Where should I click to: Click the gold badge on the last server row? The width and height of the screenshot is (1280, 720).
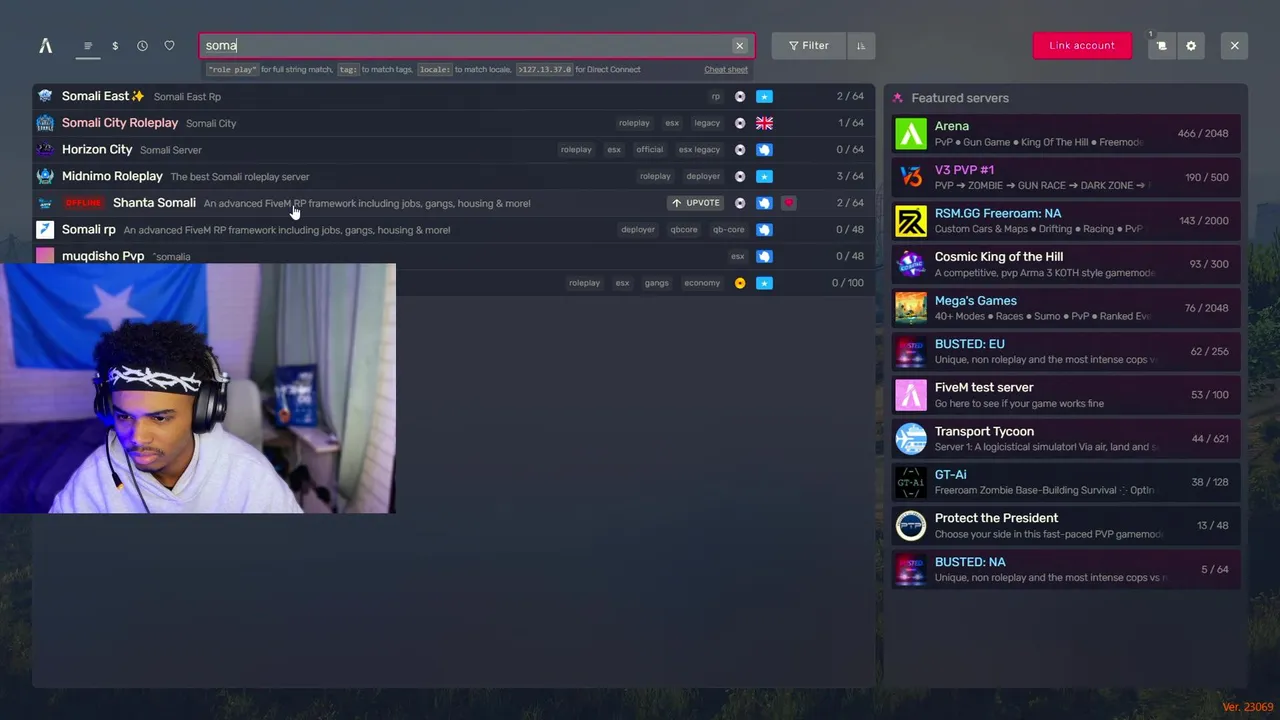pyautogui.click(x=740, y=283)
